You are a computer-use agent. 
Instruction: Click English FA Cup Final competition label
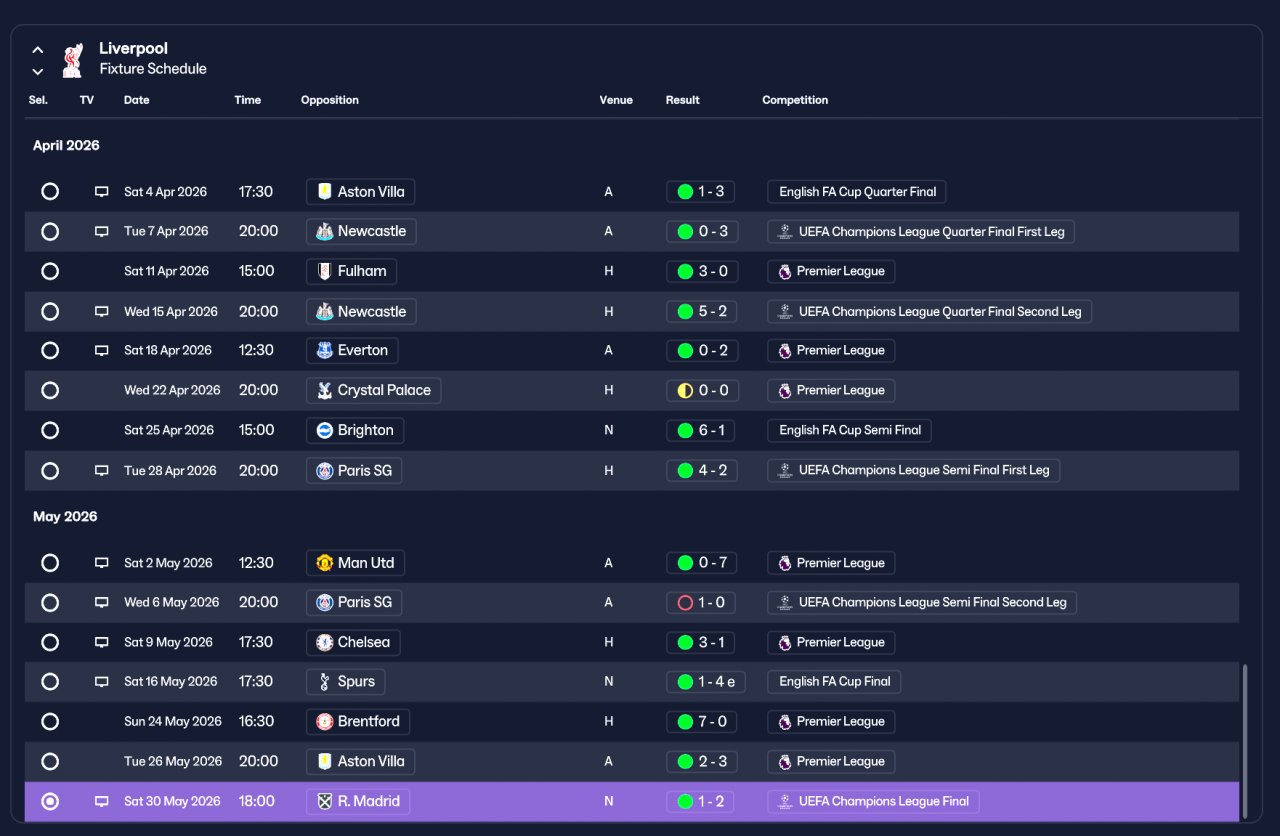click(834, 682)
